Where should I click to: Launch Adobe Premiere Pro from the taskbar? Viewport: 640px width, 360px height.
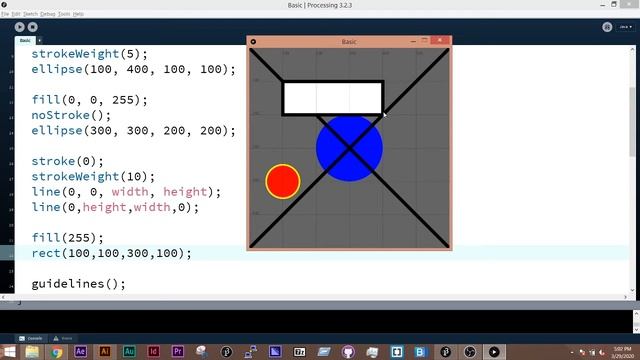[178, 351]
